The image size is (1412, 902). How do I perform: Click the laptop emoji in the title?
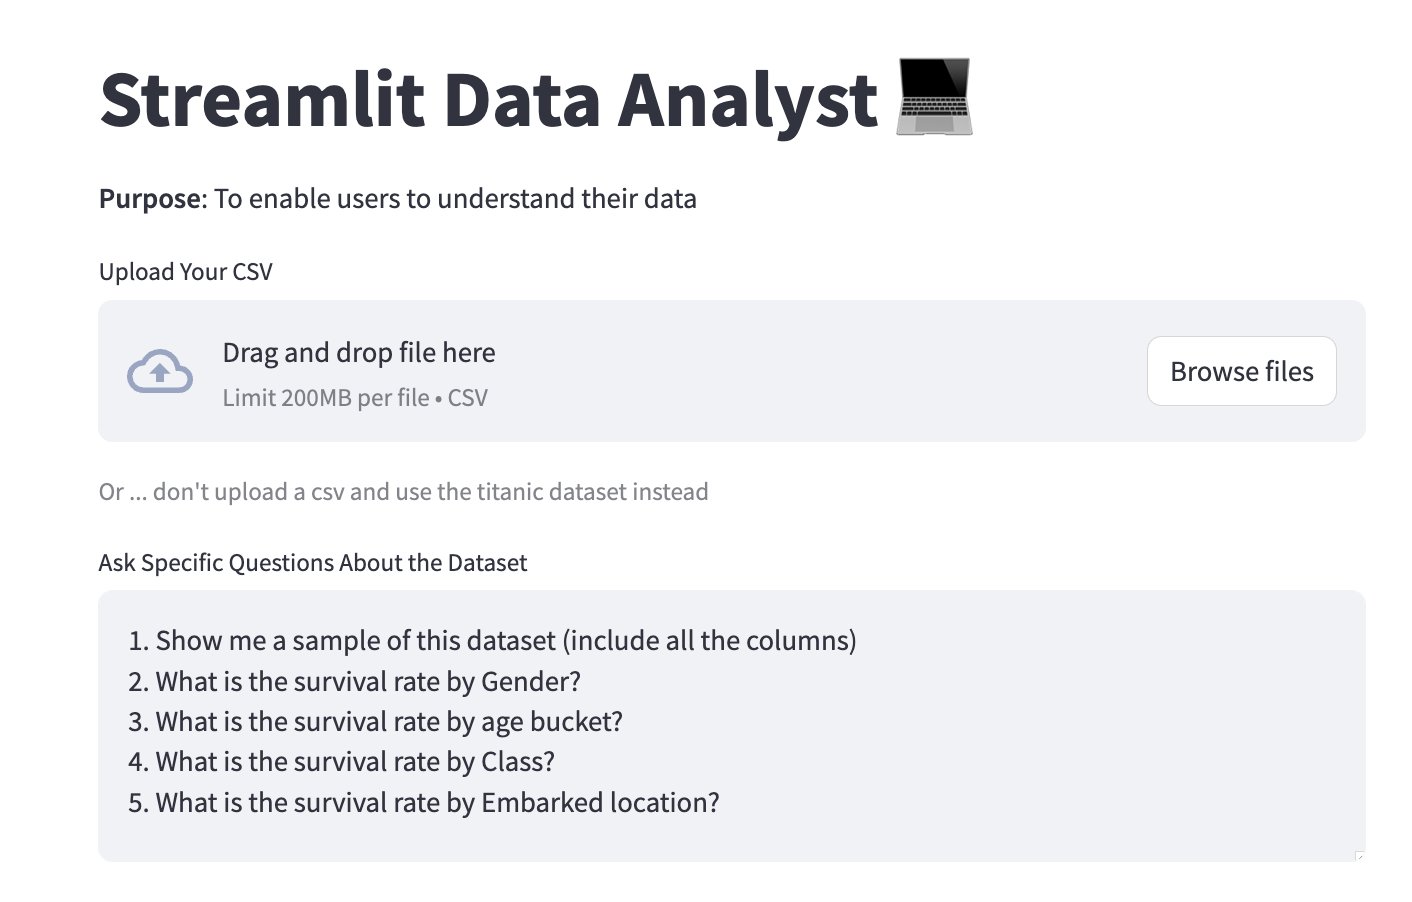[935, 97]
